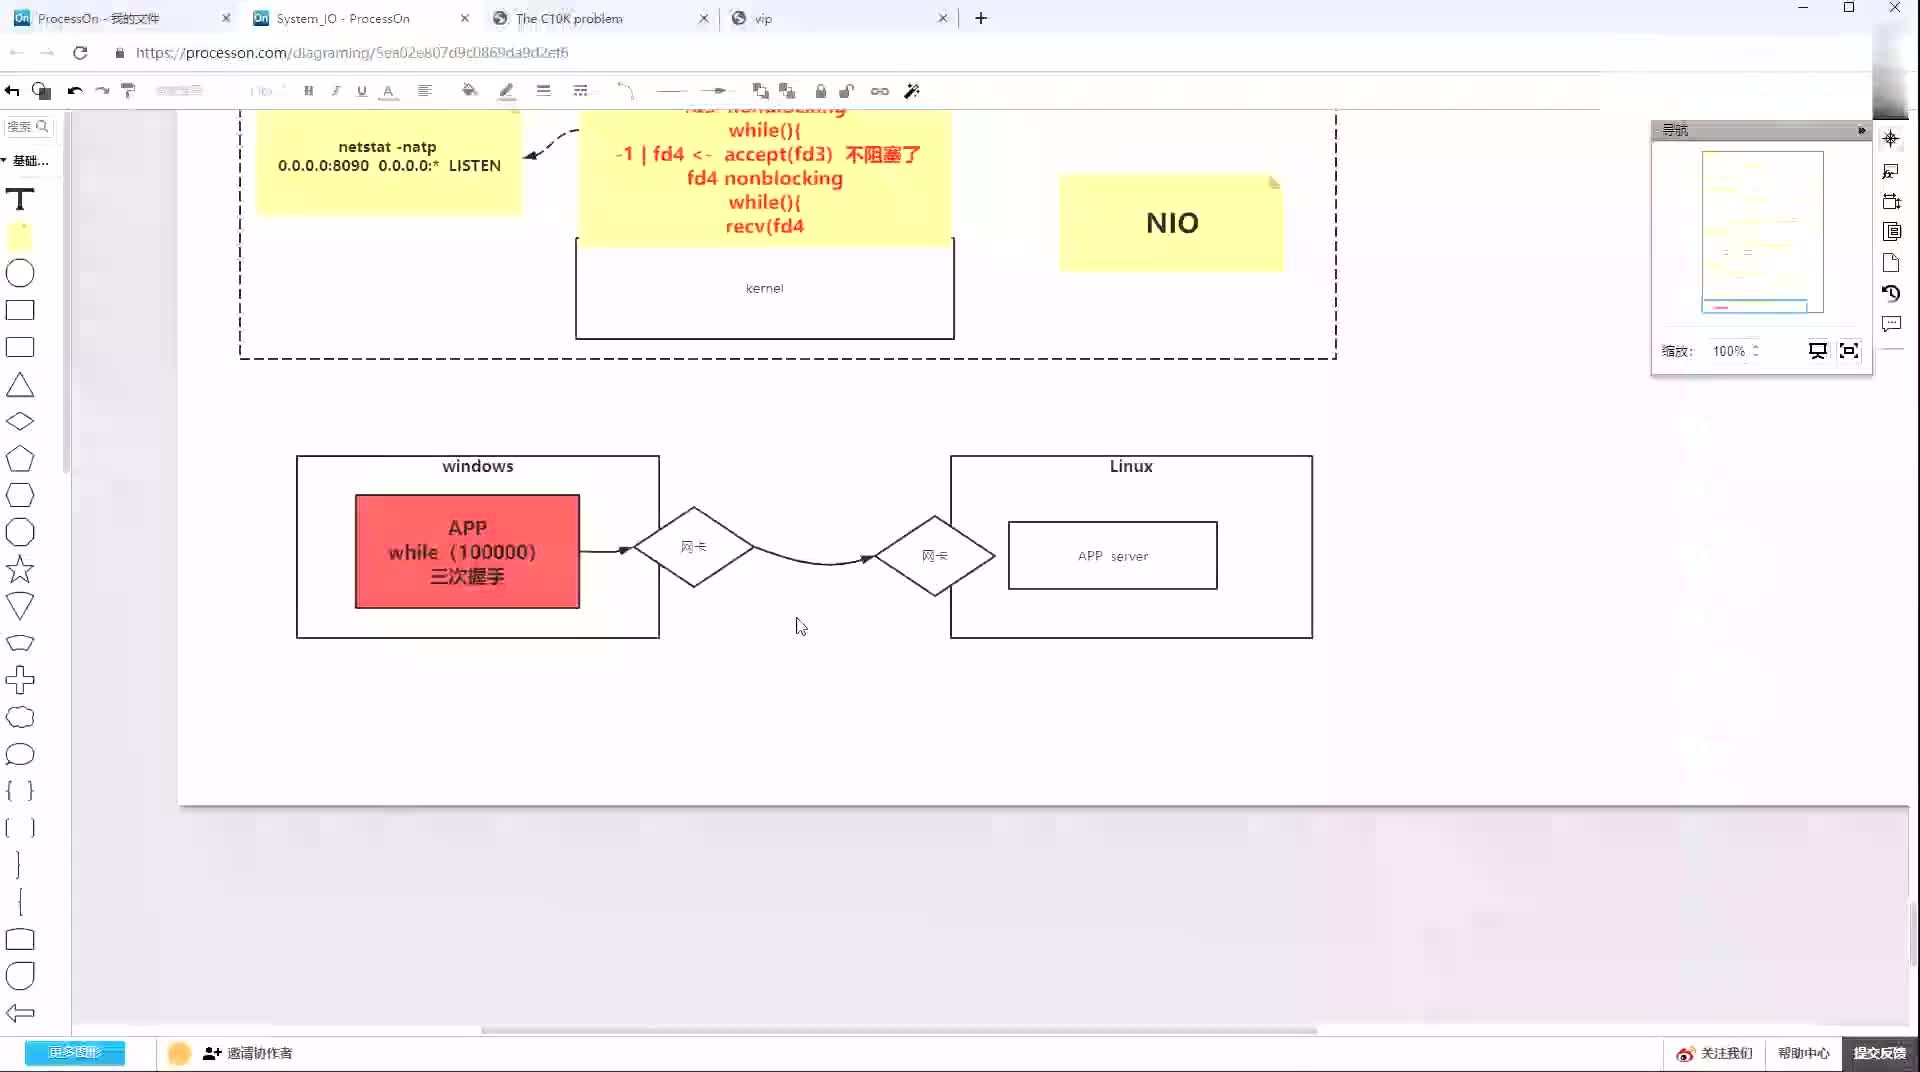
Task: Open a new browser tab
Action: click(x=981, y=18)
